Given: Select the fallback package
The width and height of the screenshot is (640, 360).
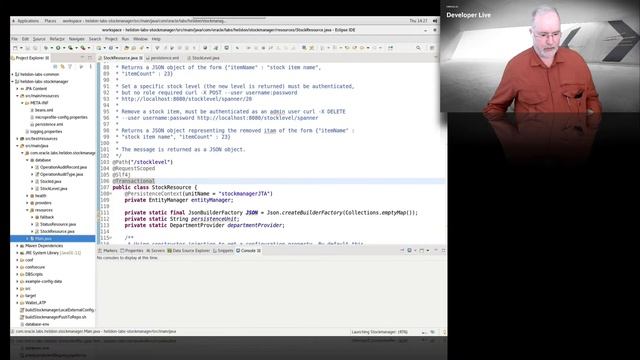Looking at the screenshot, I should (x=47, y=217).
